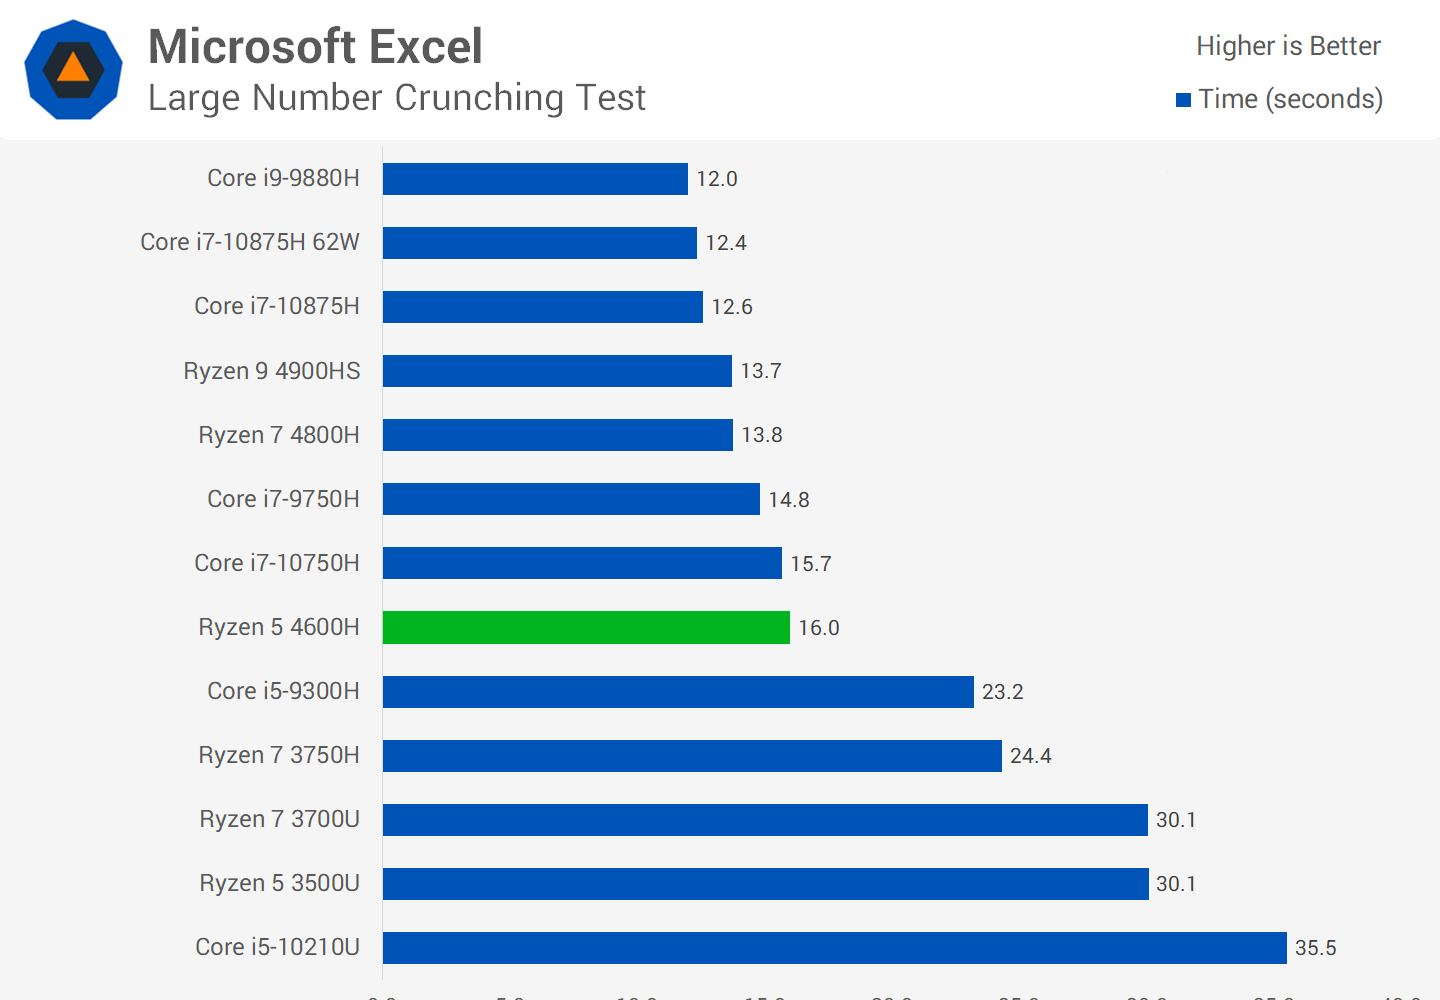Click the Higher is Better text
The width and height of the screenshot is (1440, 1000).
1288,46
